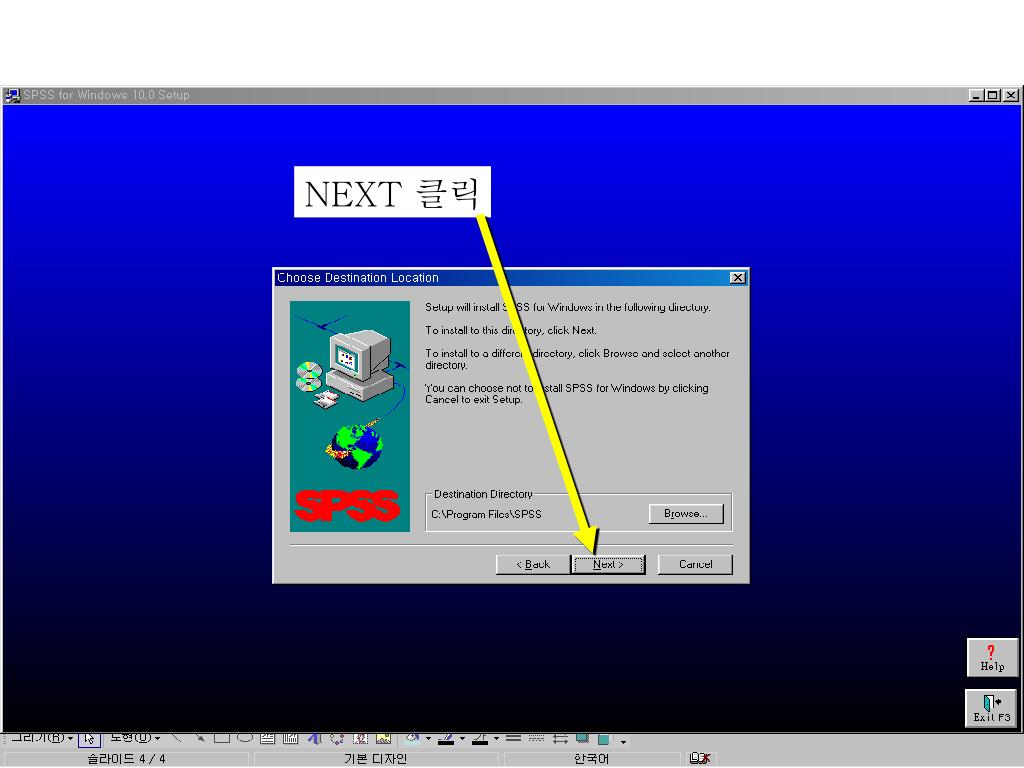Expand the Fill Color dropdown arrow
Image resolution: width=1024 pixels, height=768 pixels.
coord(428,739)
